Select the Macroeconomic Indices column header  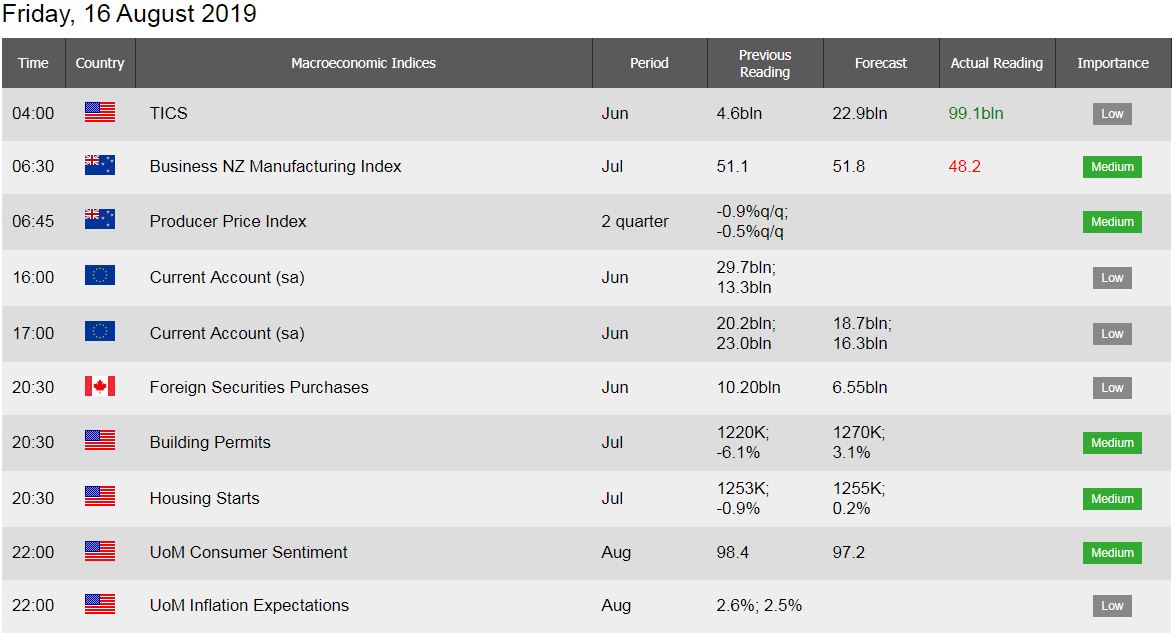[x=363, y=63]
